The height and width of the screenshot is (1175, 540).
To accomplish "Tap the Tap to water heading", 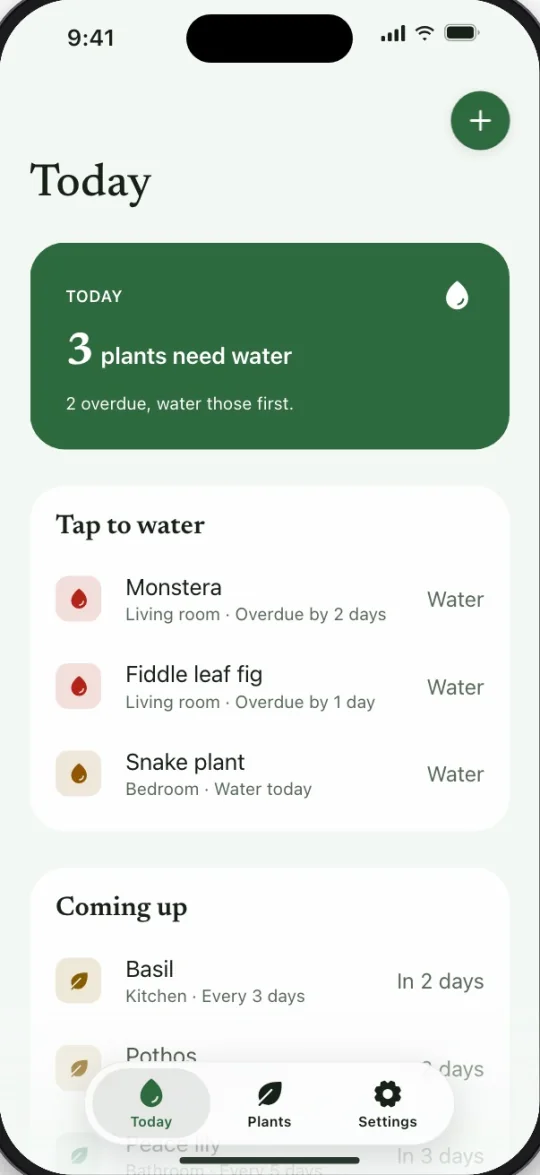I will click(130, 525).
